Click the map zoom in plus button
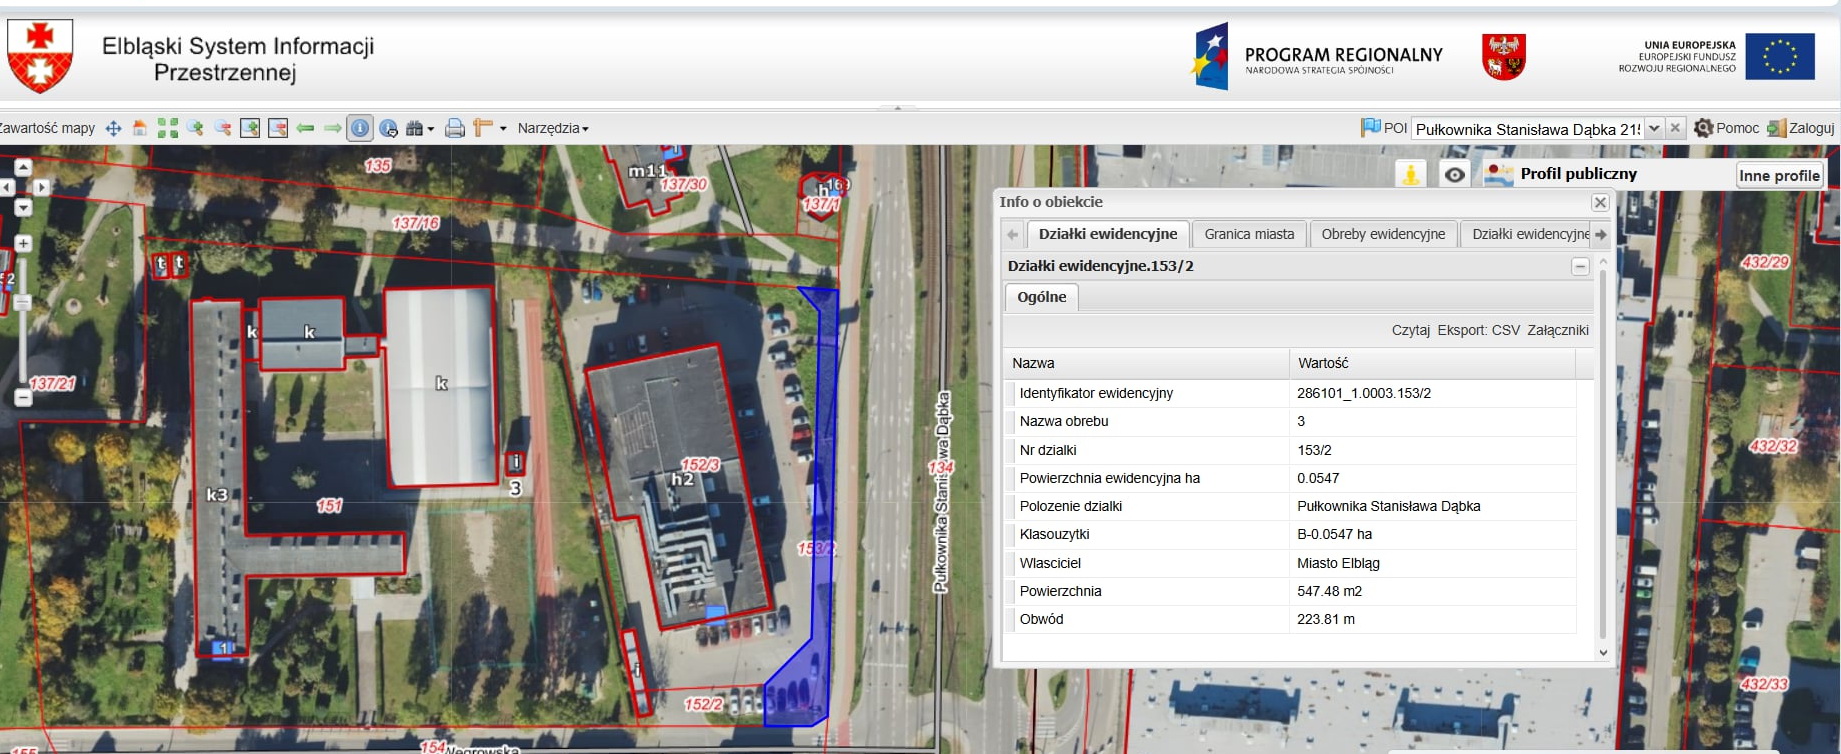Viewport: 1841px width, 754px height. point(23,243)
